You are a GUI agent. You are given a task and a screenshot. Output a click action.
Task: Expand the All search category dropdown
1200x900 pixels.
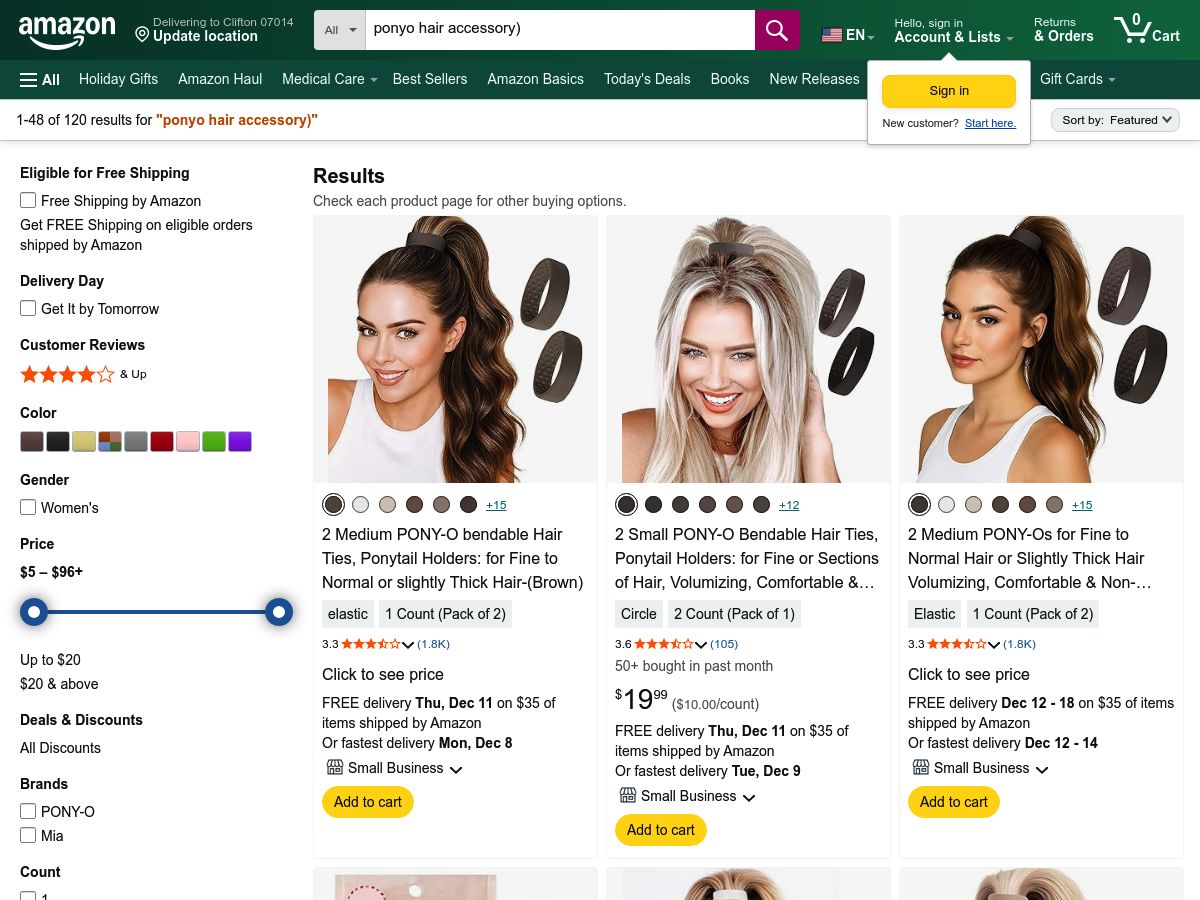click(x=340, y=30)
